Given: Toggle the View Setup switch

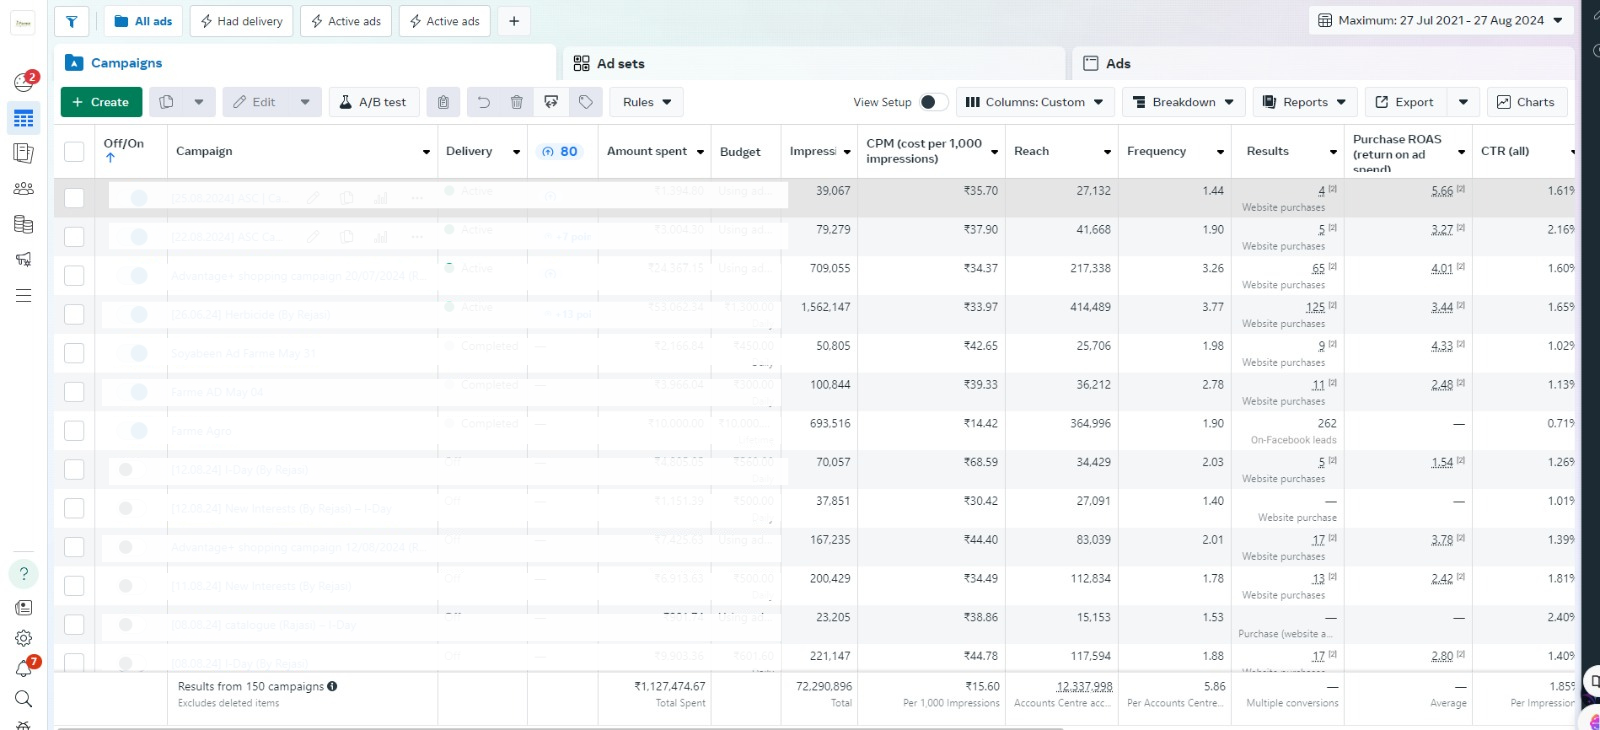Looking at the screenshot, I should pos(932,102).
